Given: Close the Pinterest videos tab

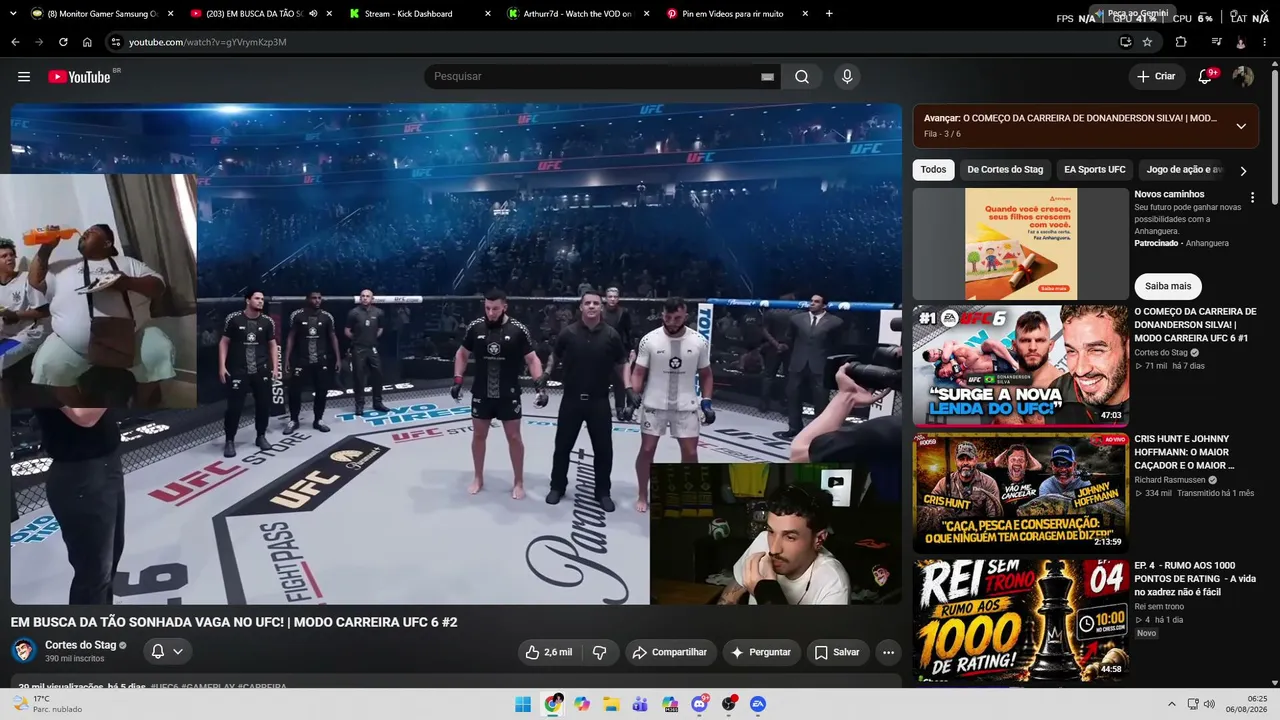Looking at the screenshot, I should [805, 14].
